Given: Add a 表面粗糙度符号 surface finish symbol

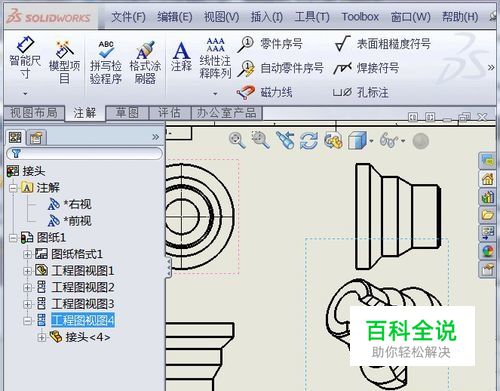Looking at the screenshot, I should [383, 44].
